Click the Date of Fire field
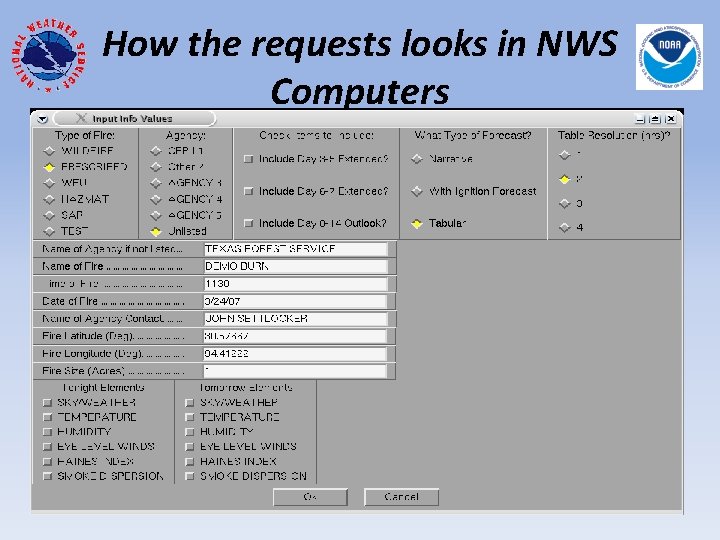This screenshot has width=720, height=540. point(295,301)
